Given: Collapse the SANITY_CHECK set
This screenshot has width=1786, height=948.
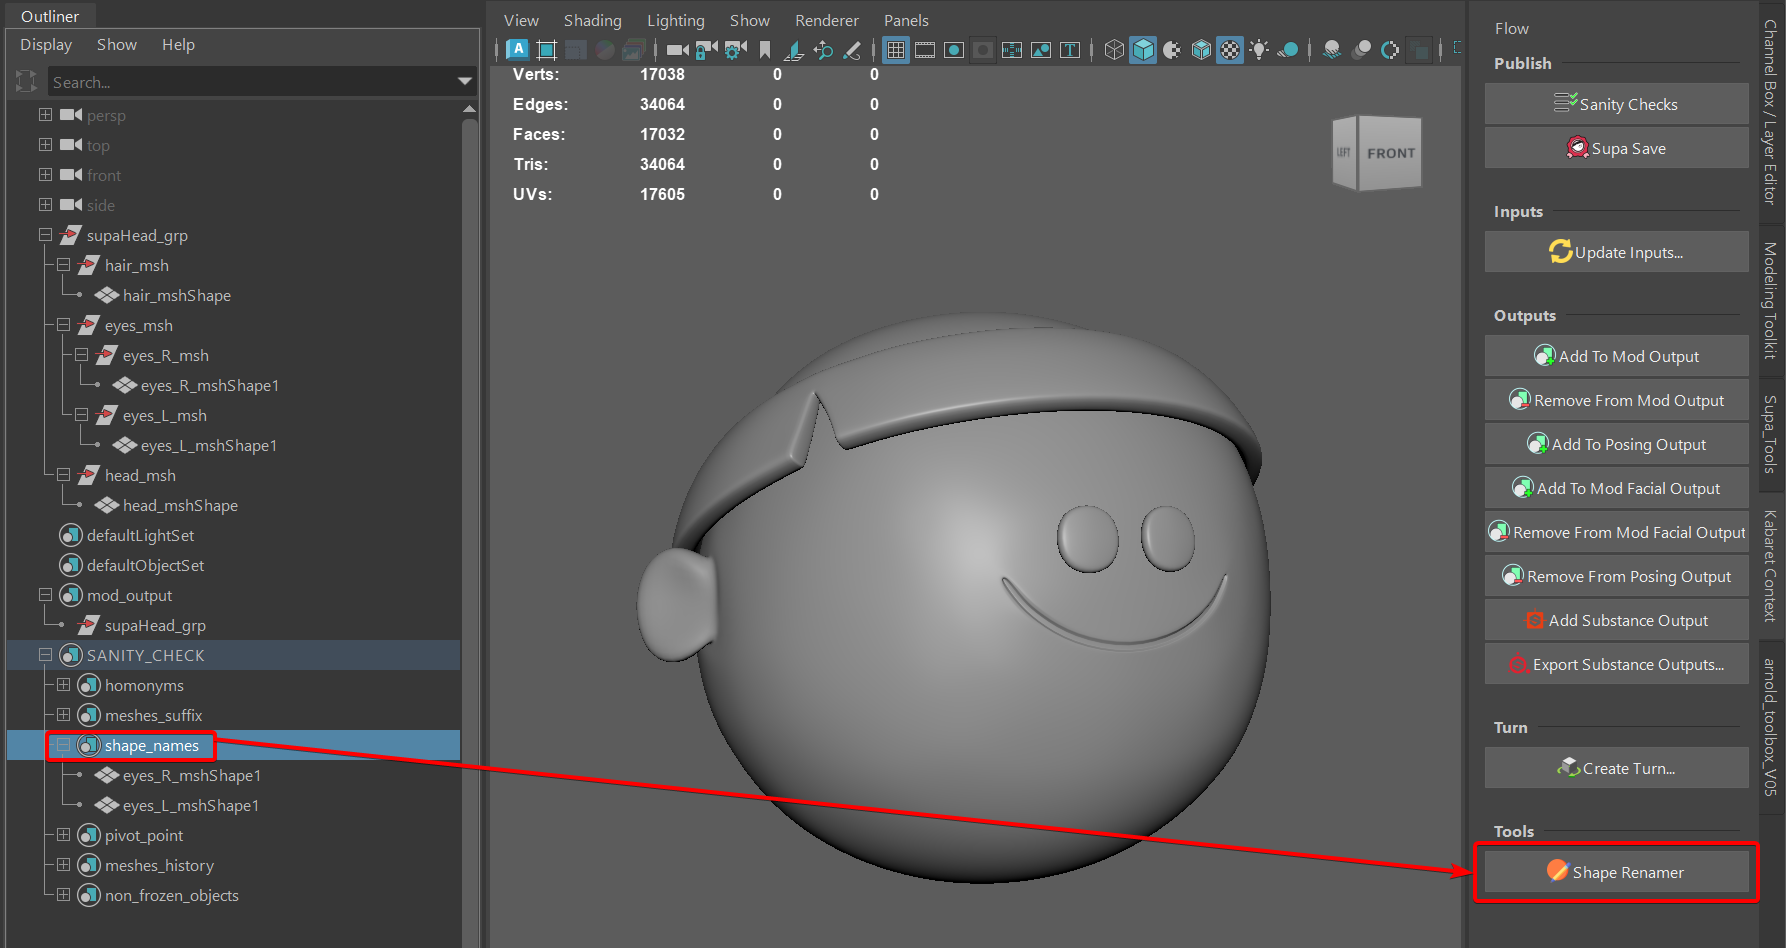Looking at the screenshot, I should (45, 655).
